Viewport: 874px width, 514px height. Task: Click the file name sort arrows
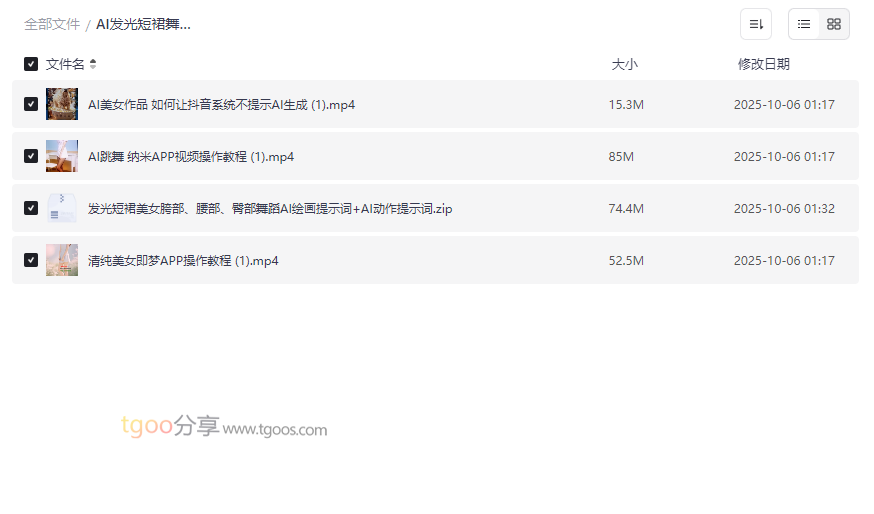pos(93,64)
